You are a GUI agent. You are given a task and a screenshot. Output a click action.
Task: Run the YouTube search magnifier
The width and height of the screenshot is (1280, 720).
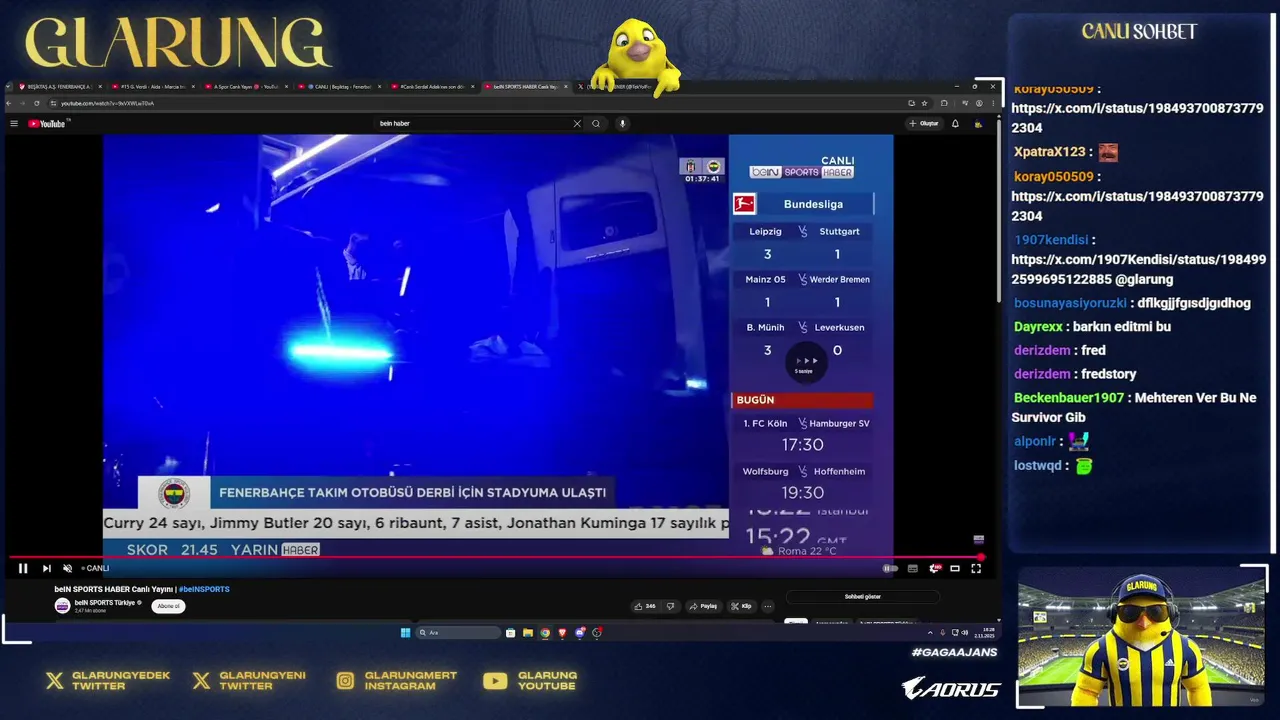click(x=596, y=124)
